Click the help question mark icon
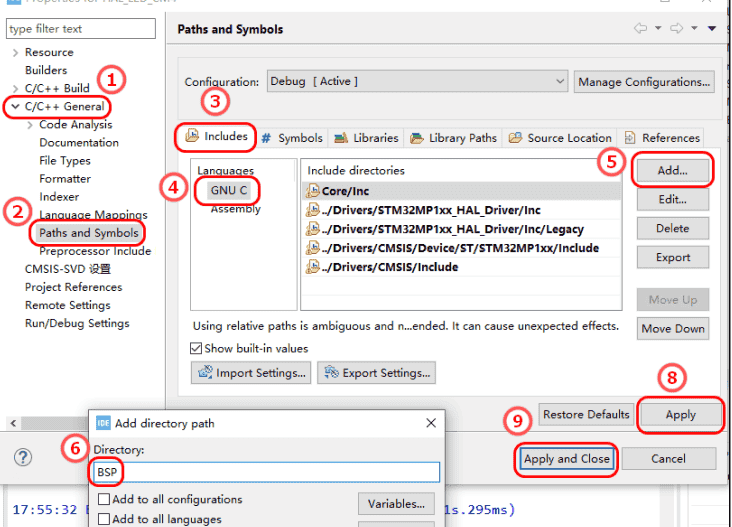 [x=23, y=458]
